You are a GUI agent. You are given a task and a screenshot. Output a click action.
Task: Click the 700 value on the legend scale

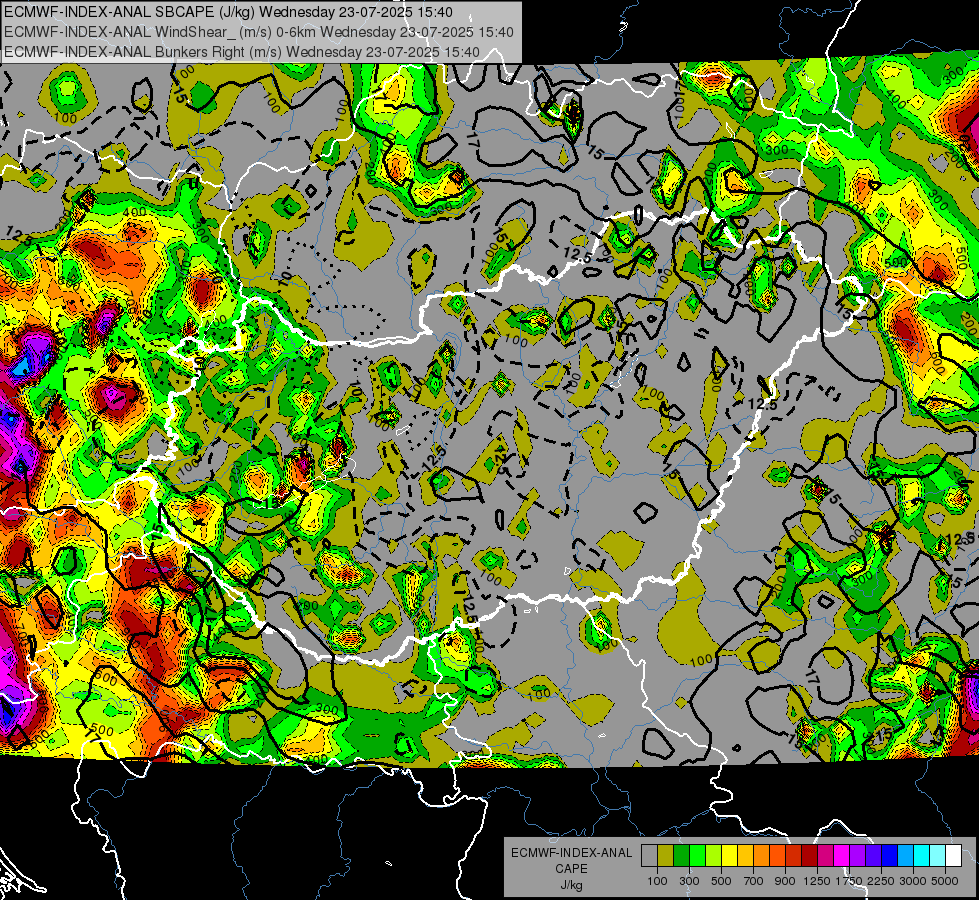754,881
